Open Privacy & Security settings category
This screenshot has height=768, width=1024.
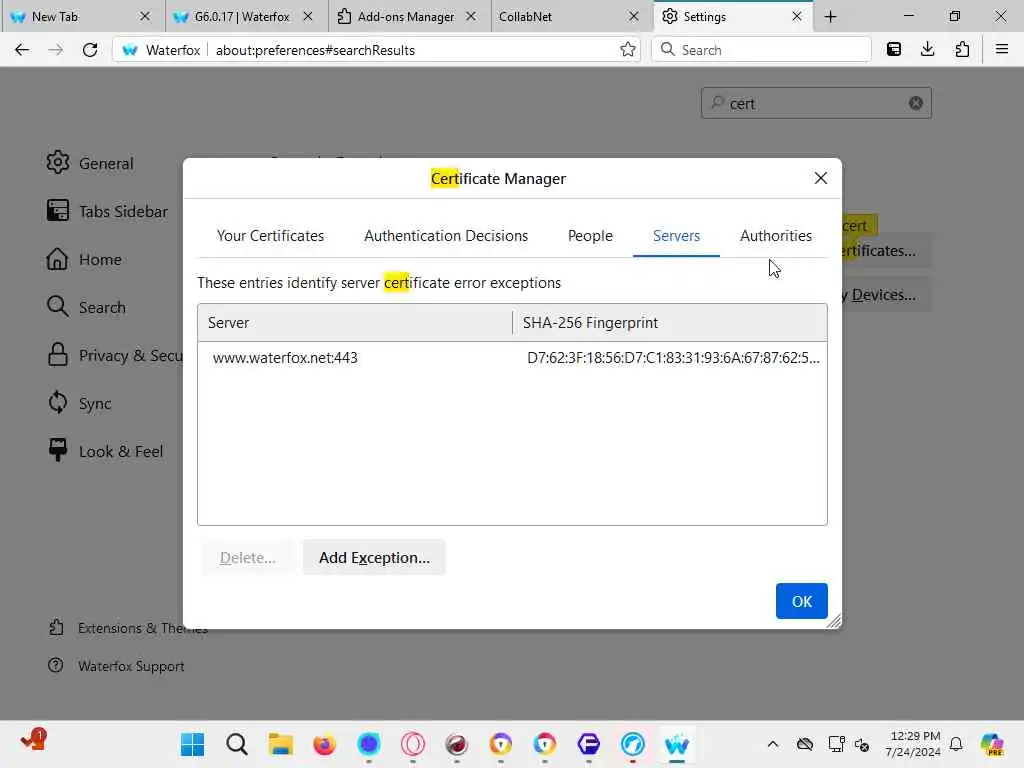(114, 355)
